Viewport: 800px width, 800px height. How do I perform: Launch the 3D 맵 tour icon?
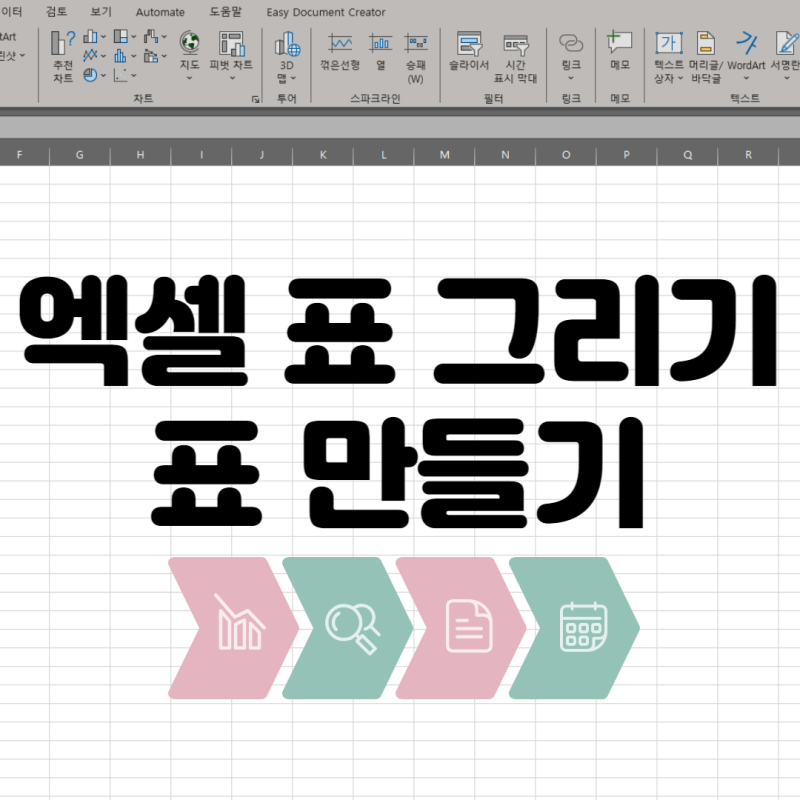pyautogui.click(x=287, y=44)
